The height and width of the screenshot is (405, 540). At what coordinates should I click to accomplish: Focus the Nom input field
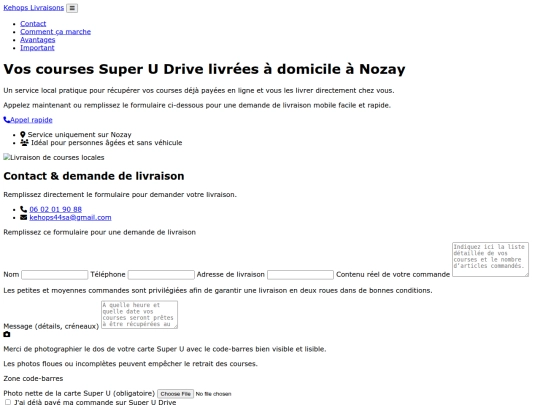(x=55, y=275)
